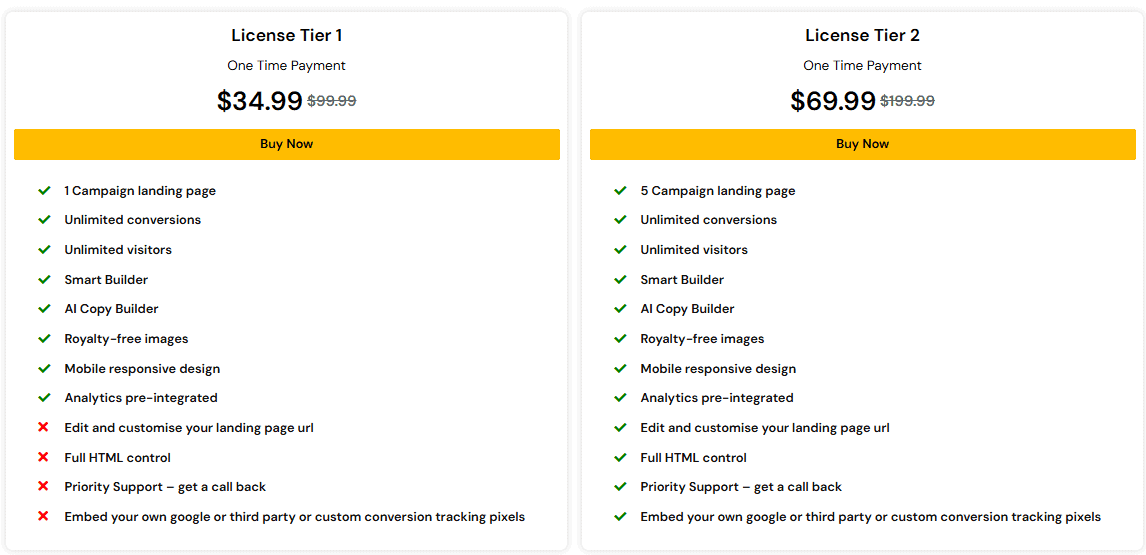Click green check beside Tier 1 Royalty-free images
Screen dimensions: 1146x555
(x=44, y=339)
